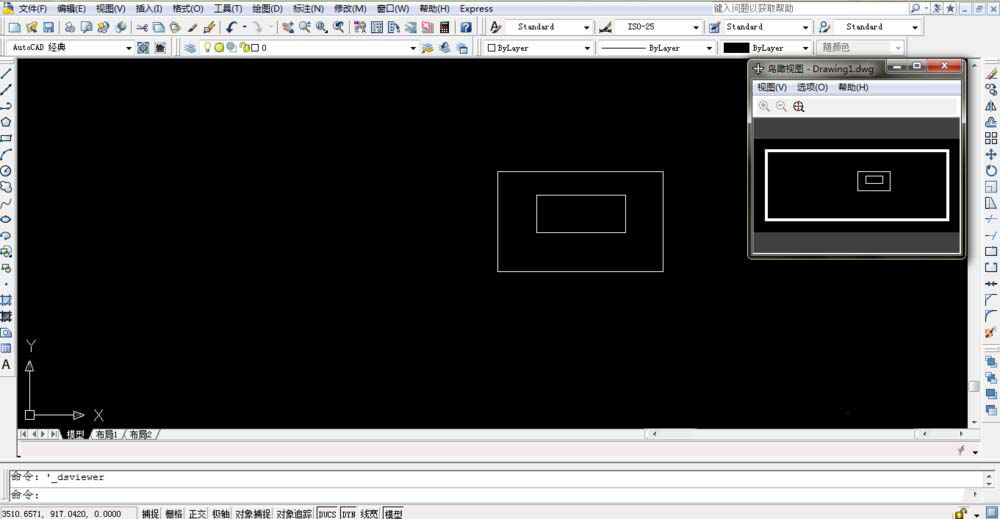The height and width of the screenshot is (519, 1000).
Task: Click the Undo arrow icon
Action: click(x=232, y=27)
